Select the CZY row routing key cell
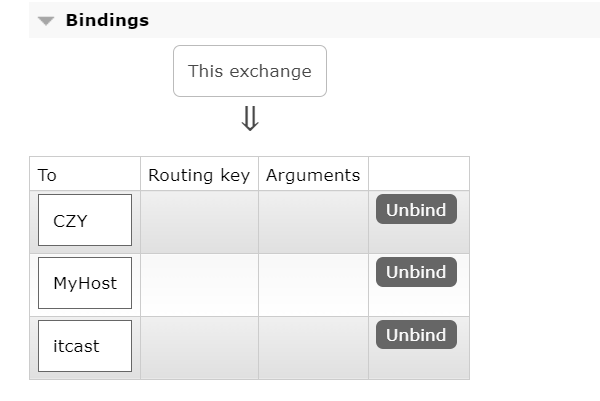 [199, 221]
